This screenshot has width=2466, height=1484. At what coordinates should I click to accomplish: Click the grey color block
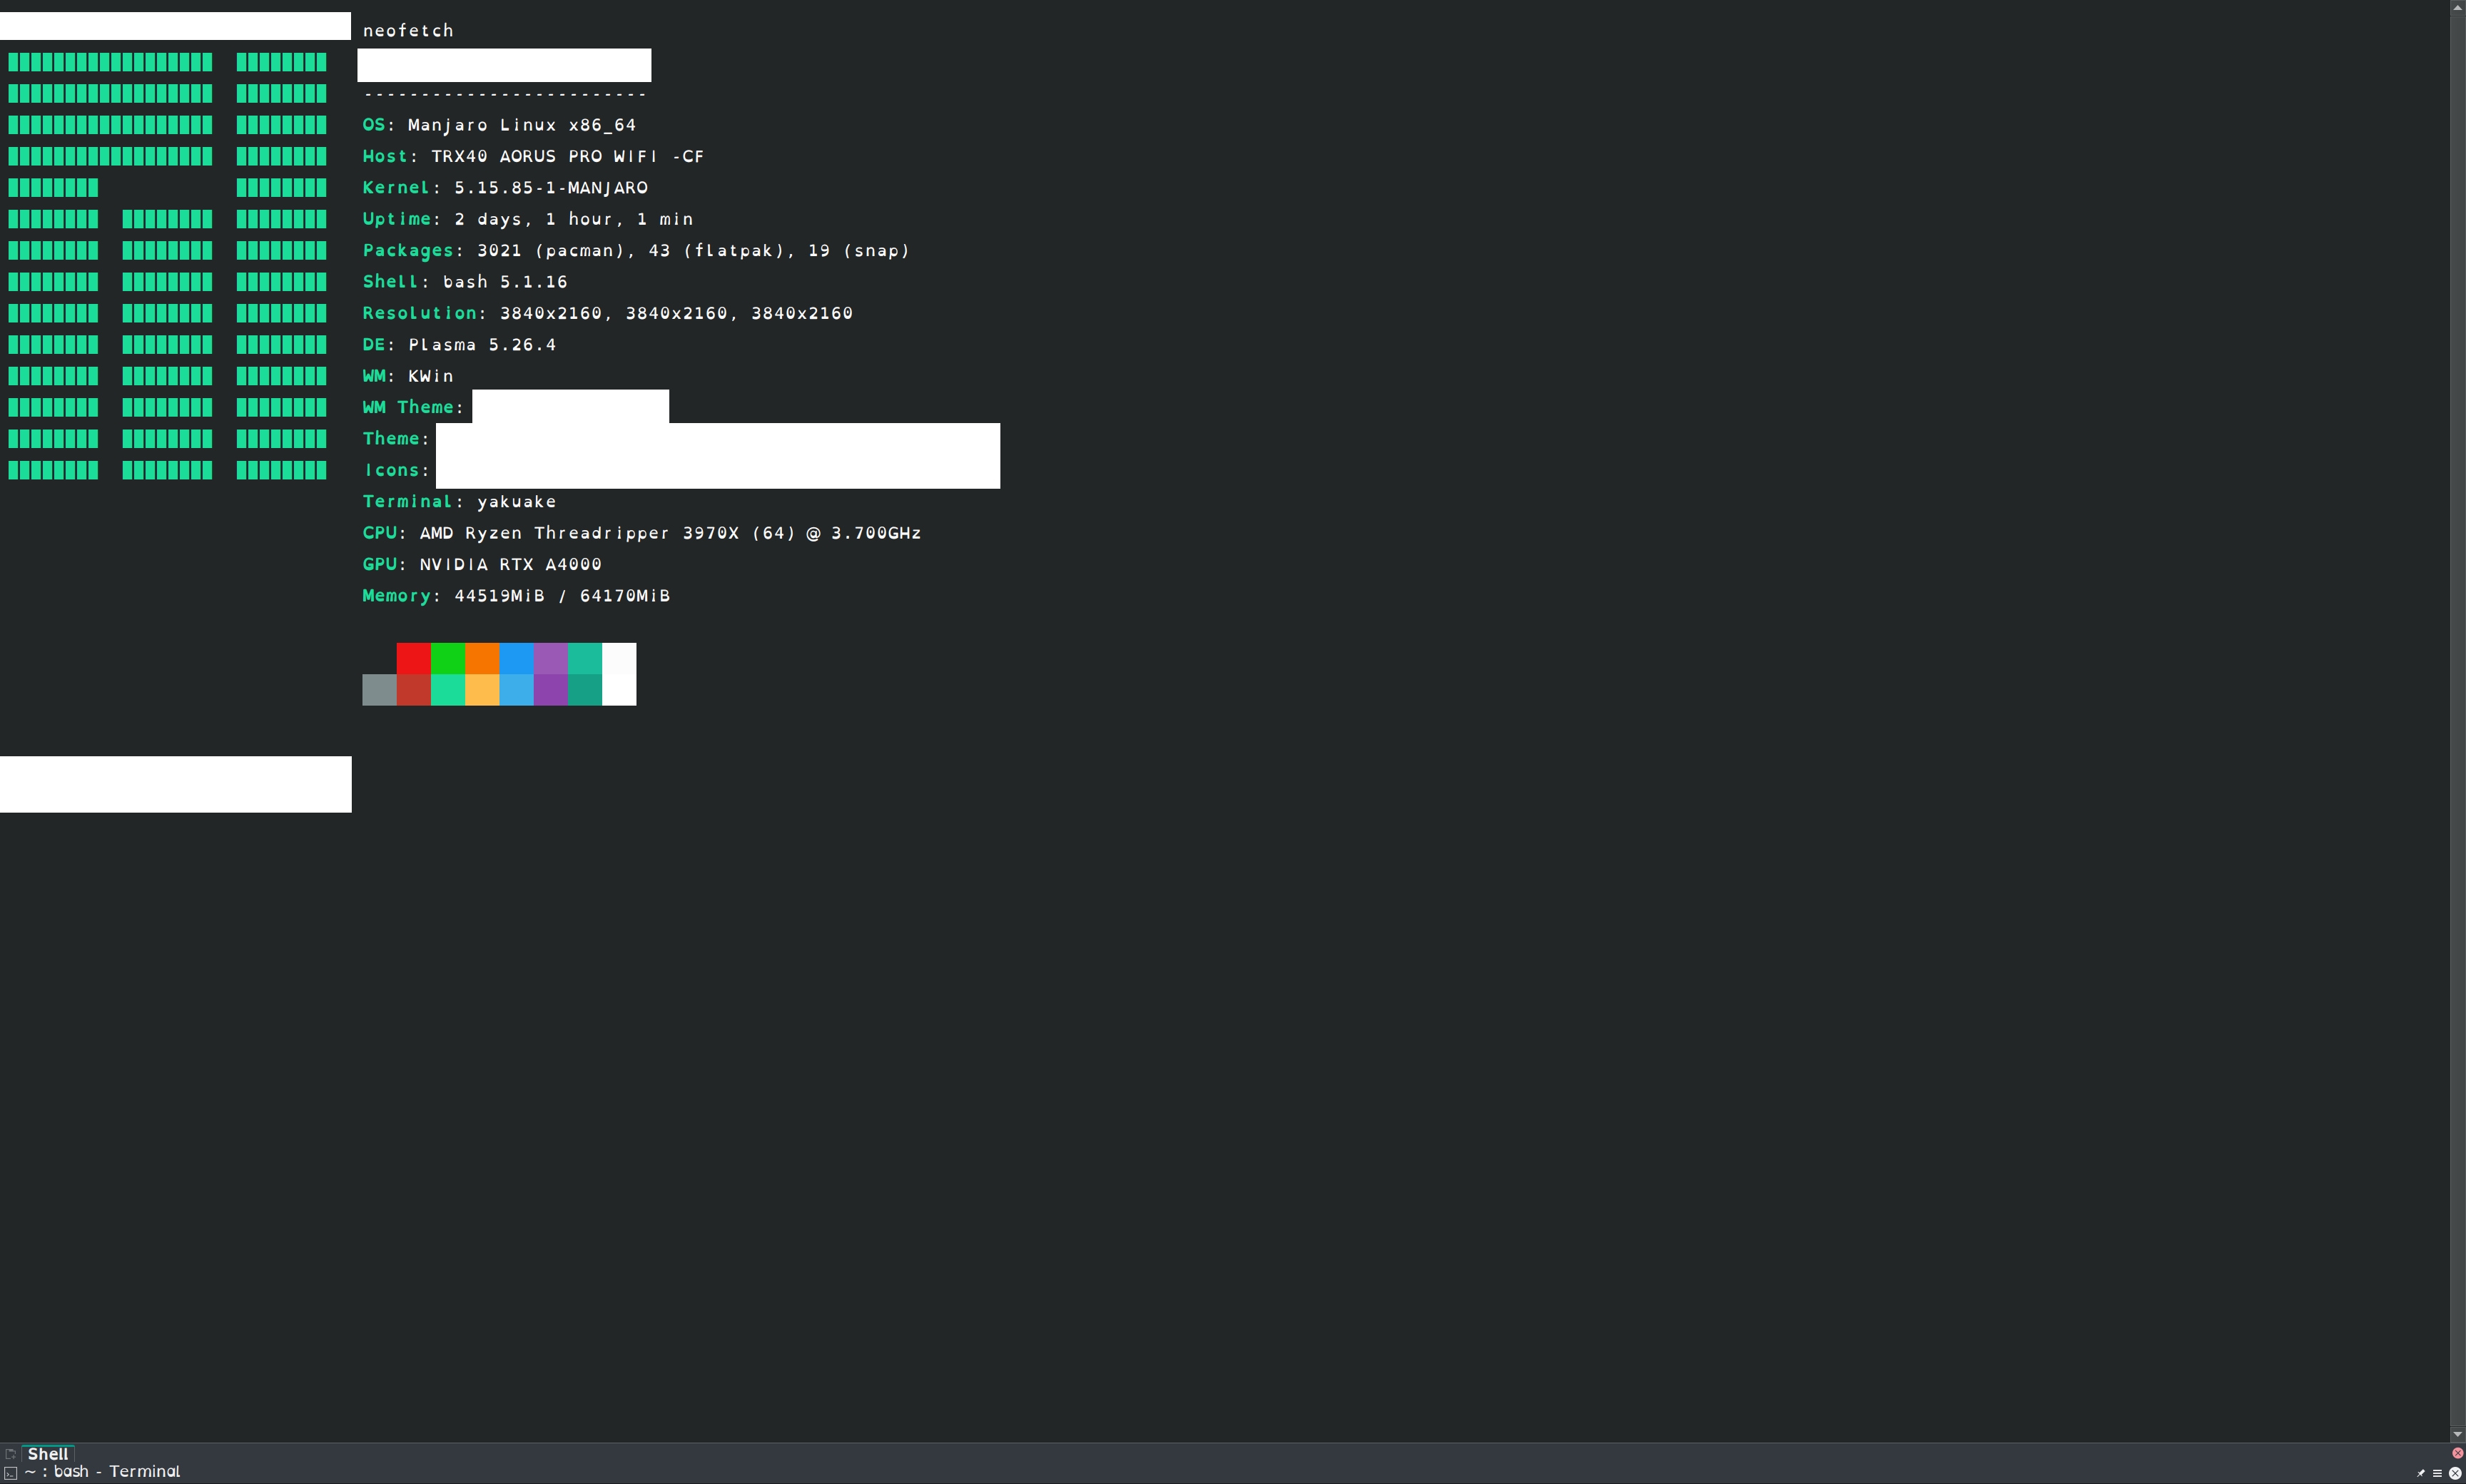tap(379, 690)
